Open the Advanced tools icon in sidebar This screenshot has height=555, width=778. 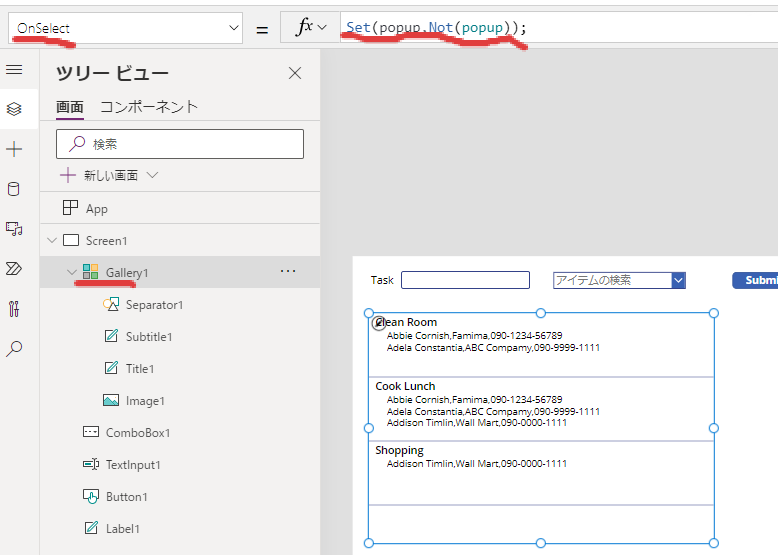tap(14, 308)
